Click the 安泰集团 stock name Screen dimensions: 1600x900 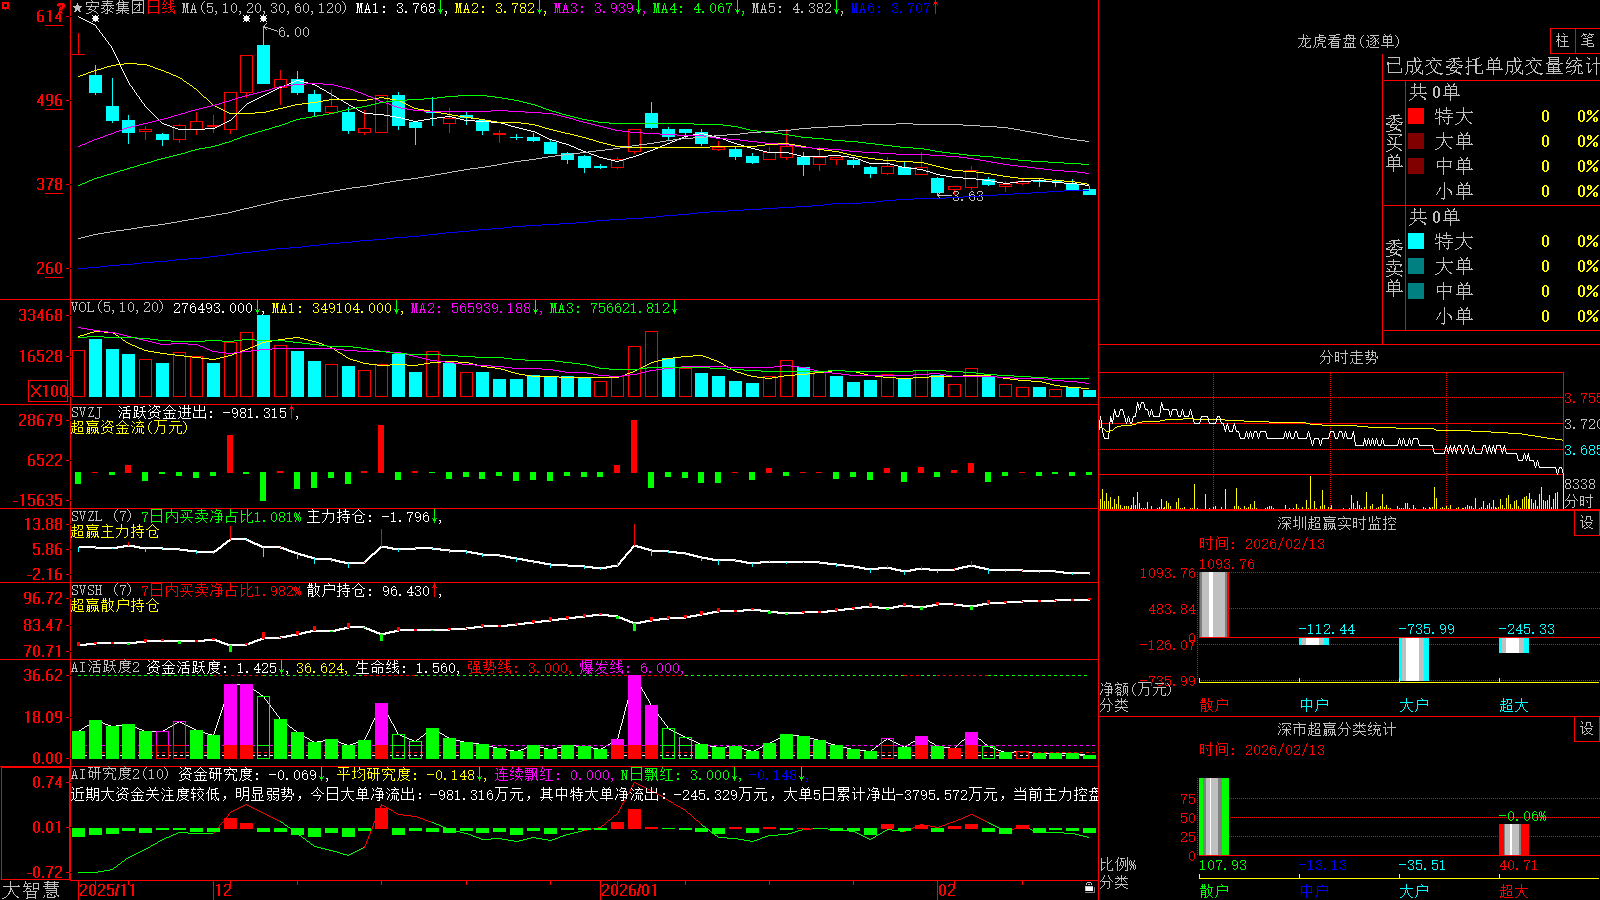pyautogui.click(x=115, y=8)
